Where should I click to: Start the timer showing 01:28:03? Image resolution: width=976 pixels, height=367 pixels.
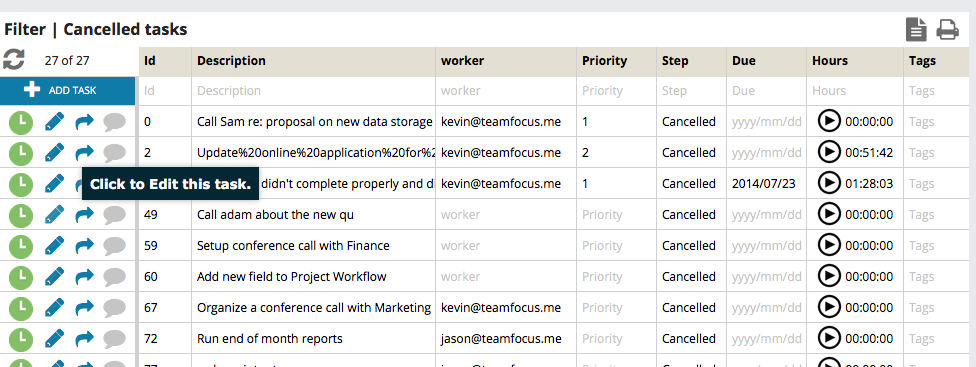tap(829, 184)
